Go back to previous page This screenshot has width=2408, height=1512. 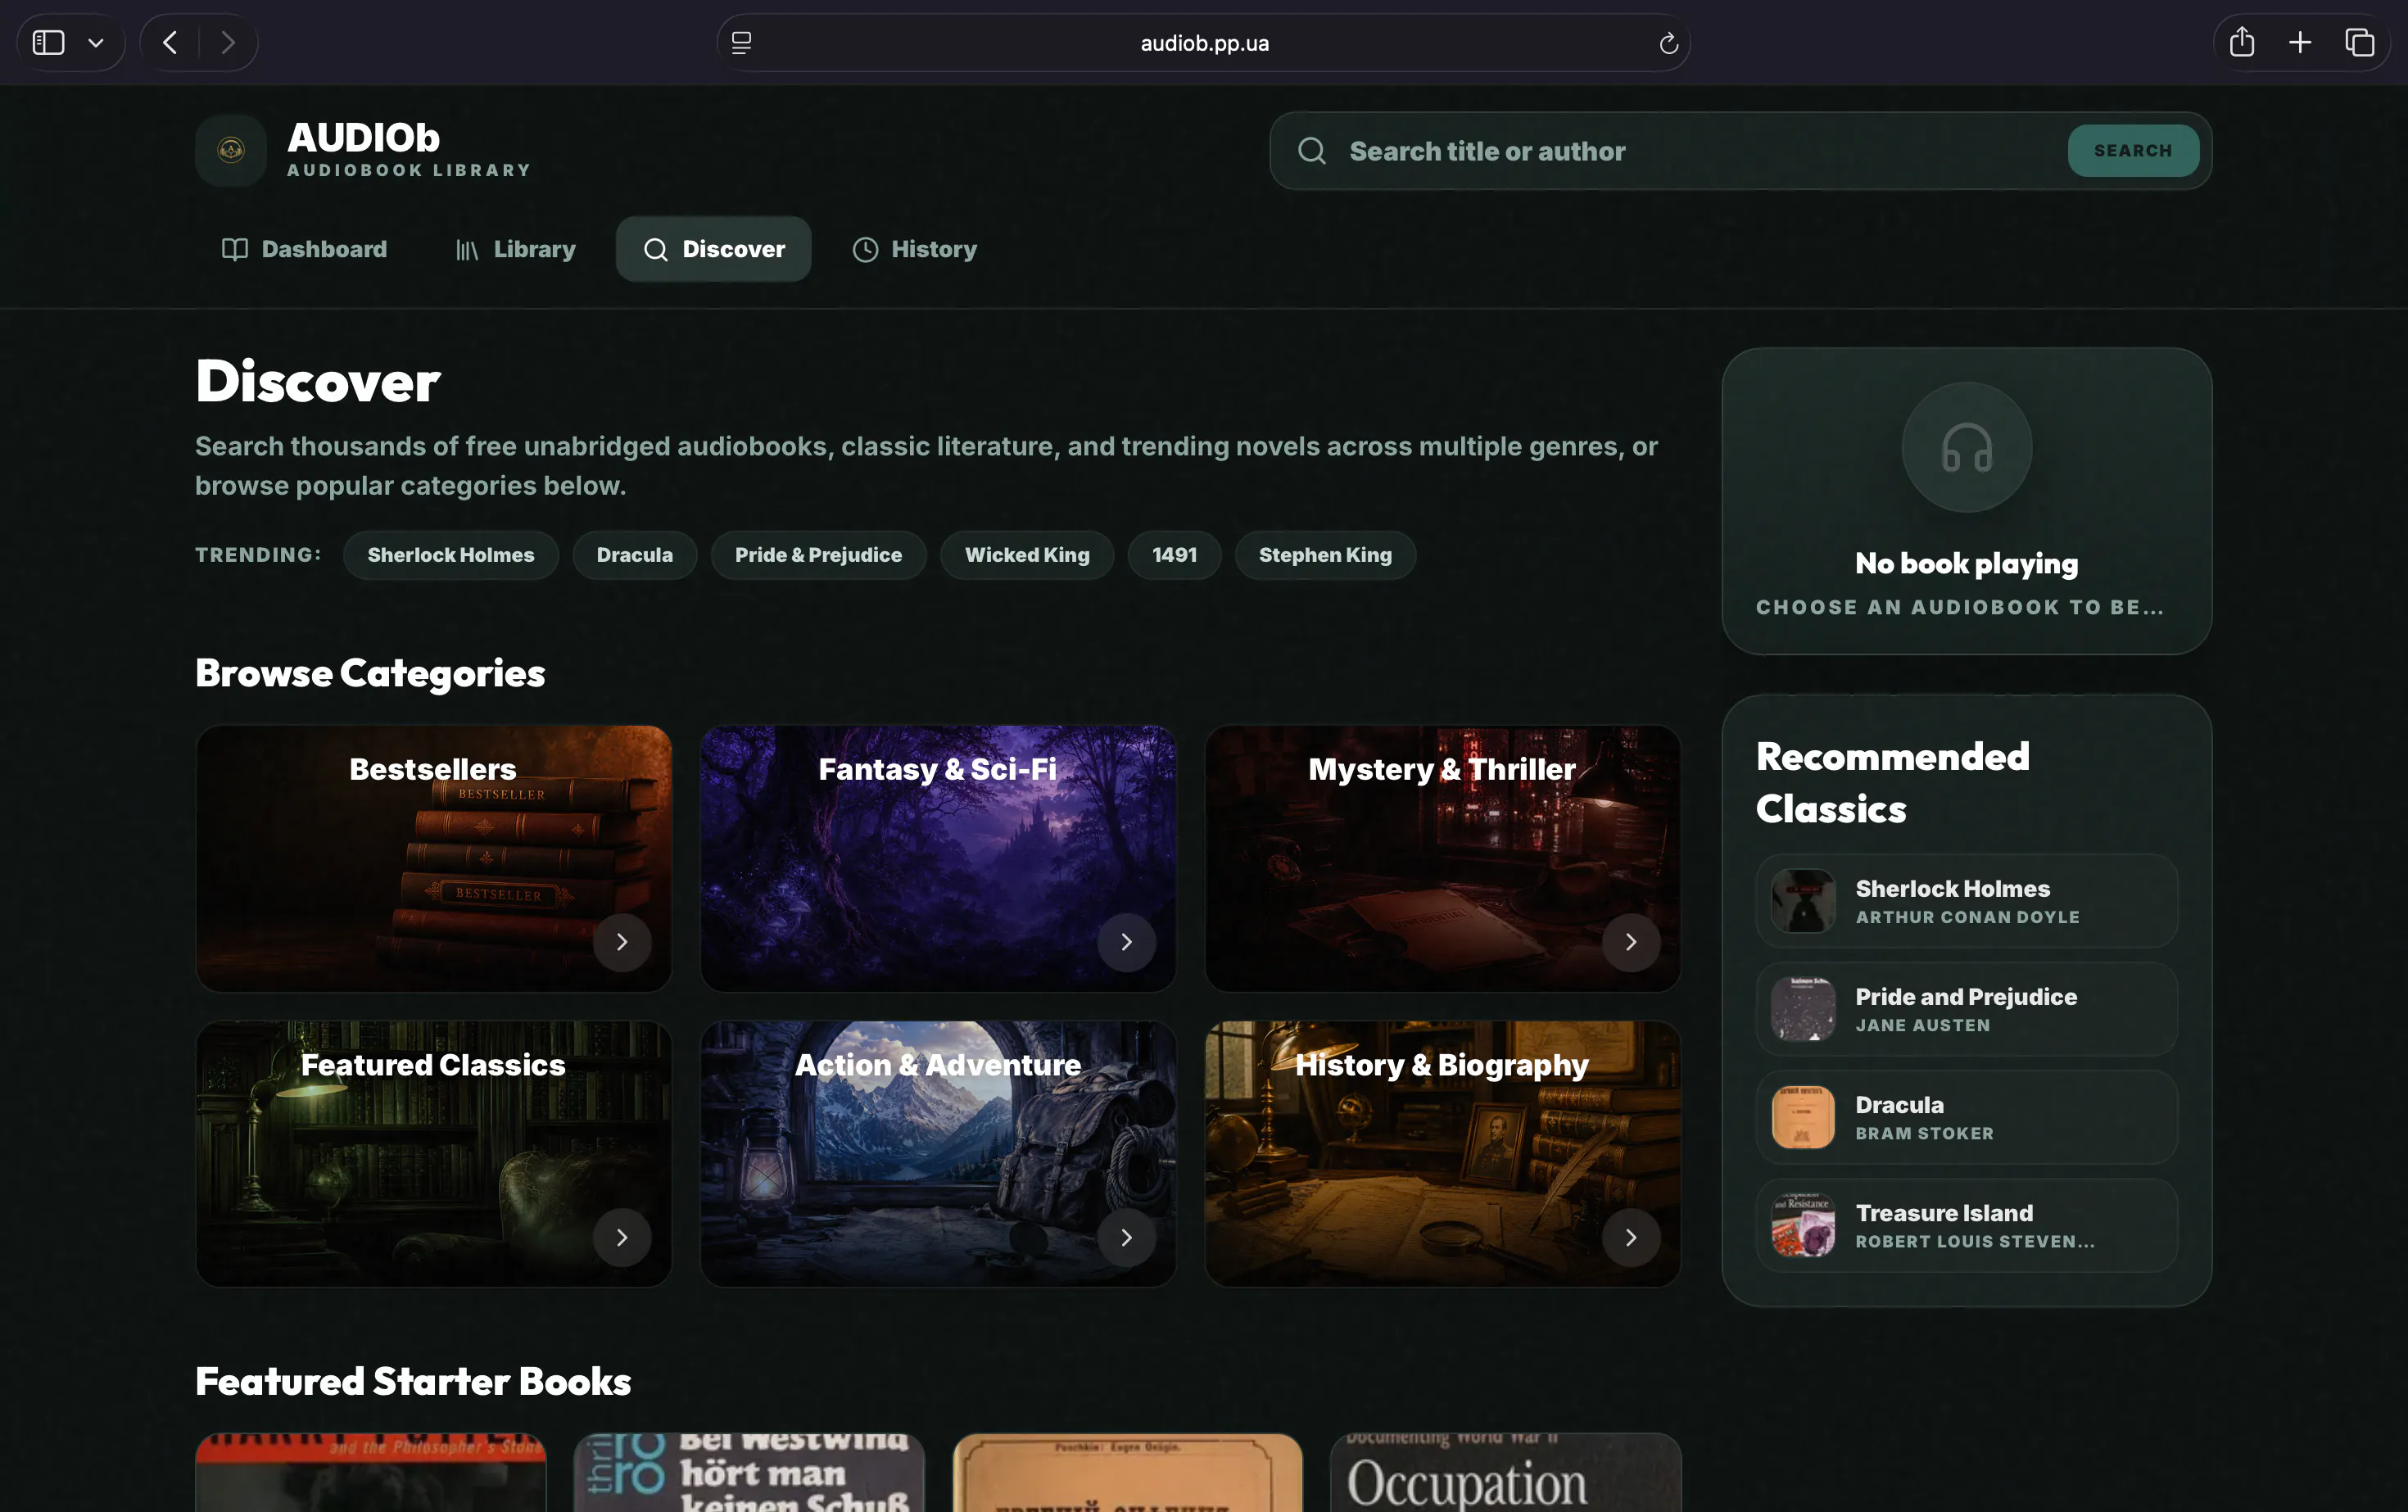coord(170,43)
